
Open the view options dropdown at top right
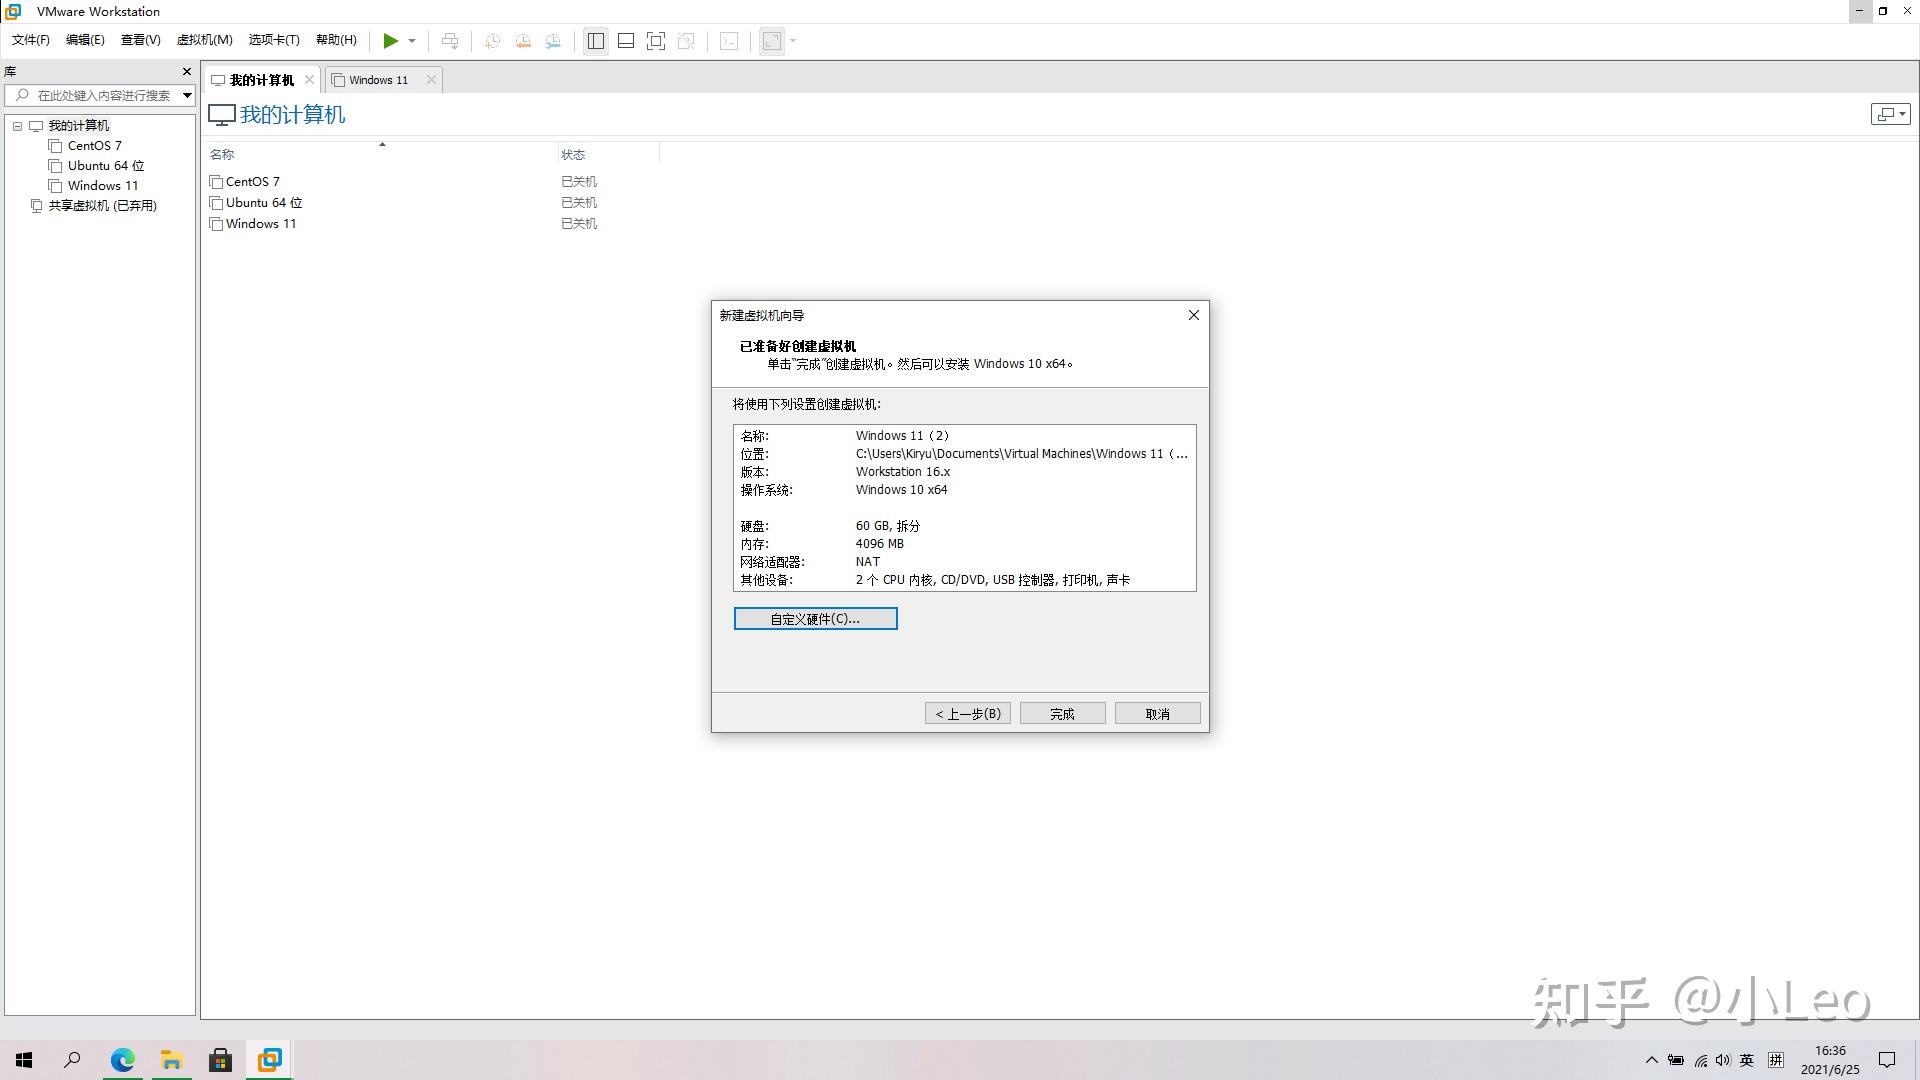pos(1890,114)
